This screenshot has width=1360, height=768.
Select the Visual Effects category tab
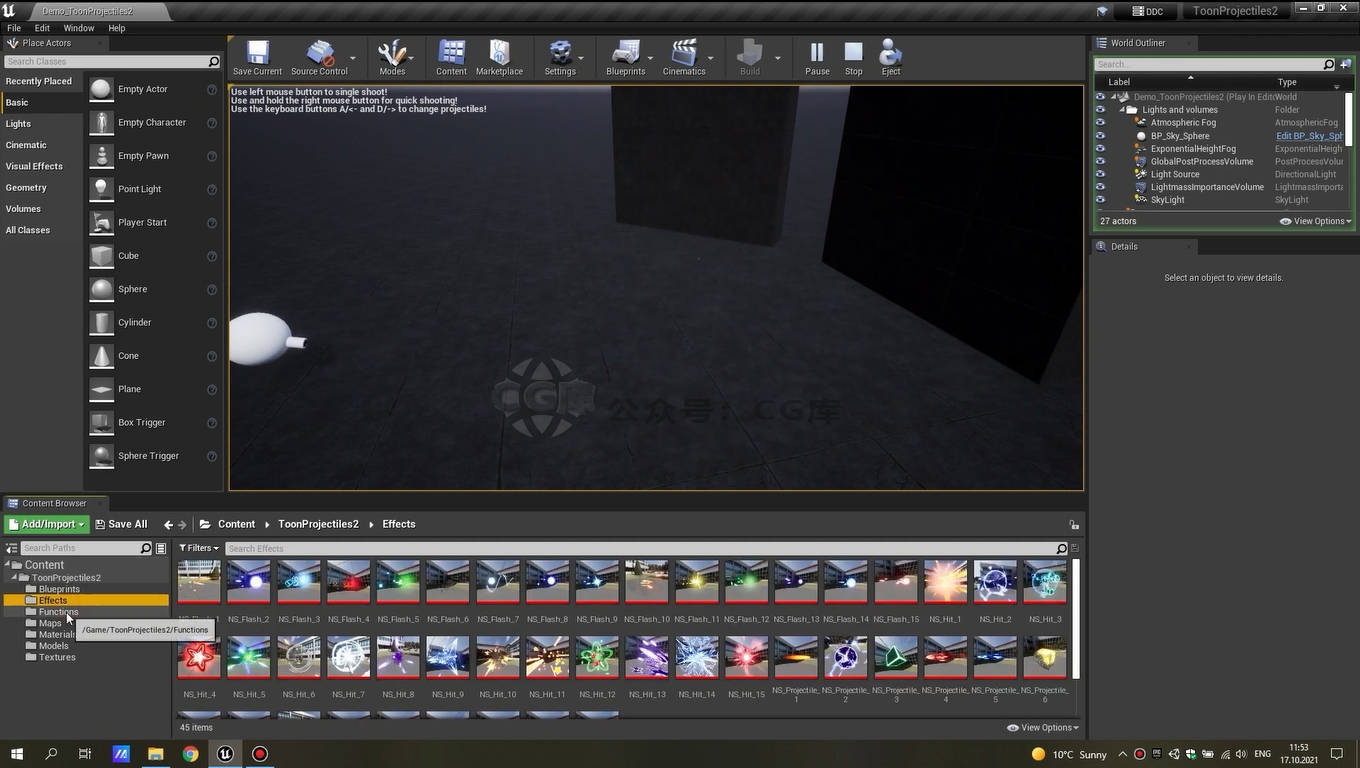coord(34,166)
